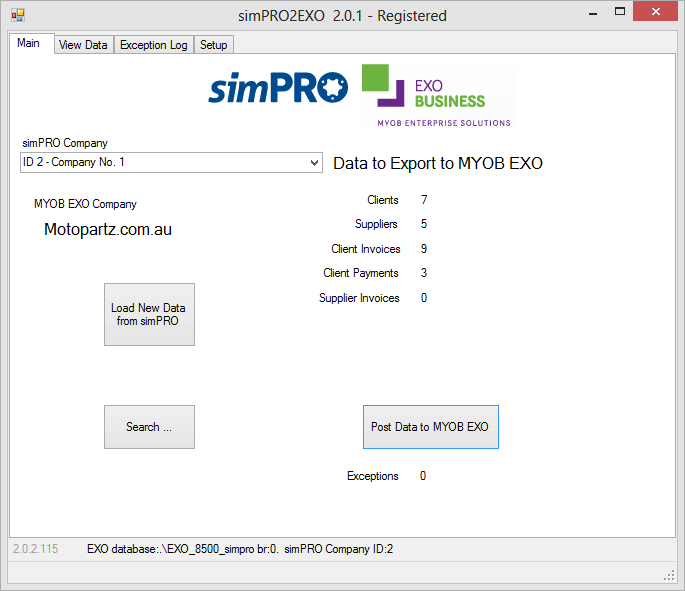Open the Setup tab
The height and width of the screenshot is (591, 685).
[213, 45]
